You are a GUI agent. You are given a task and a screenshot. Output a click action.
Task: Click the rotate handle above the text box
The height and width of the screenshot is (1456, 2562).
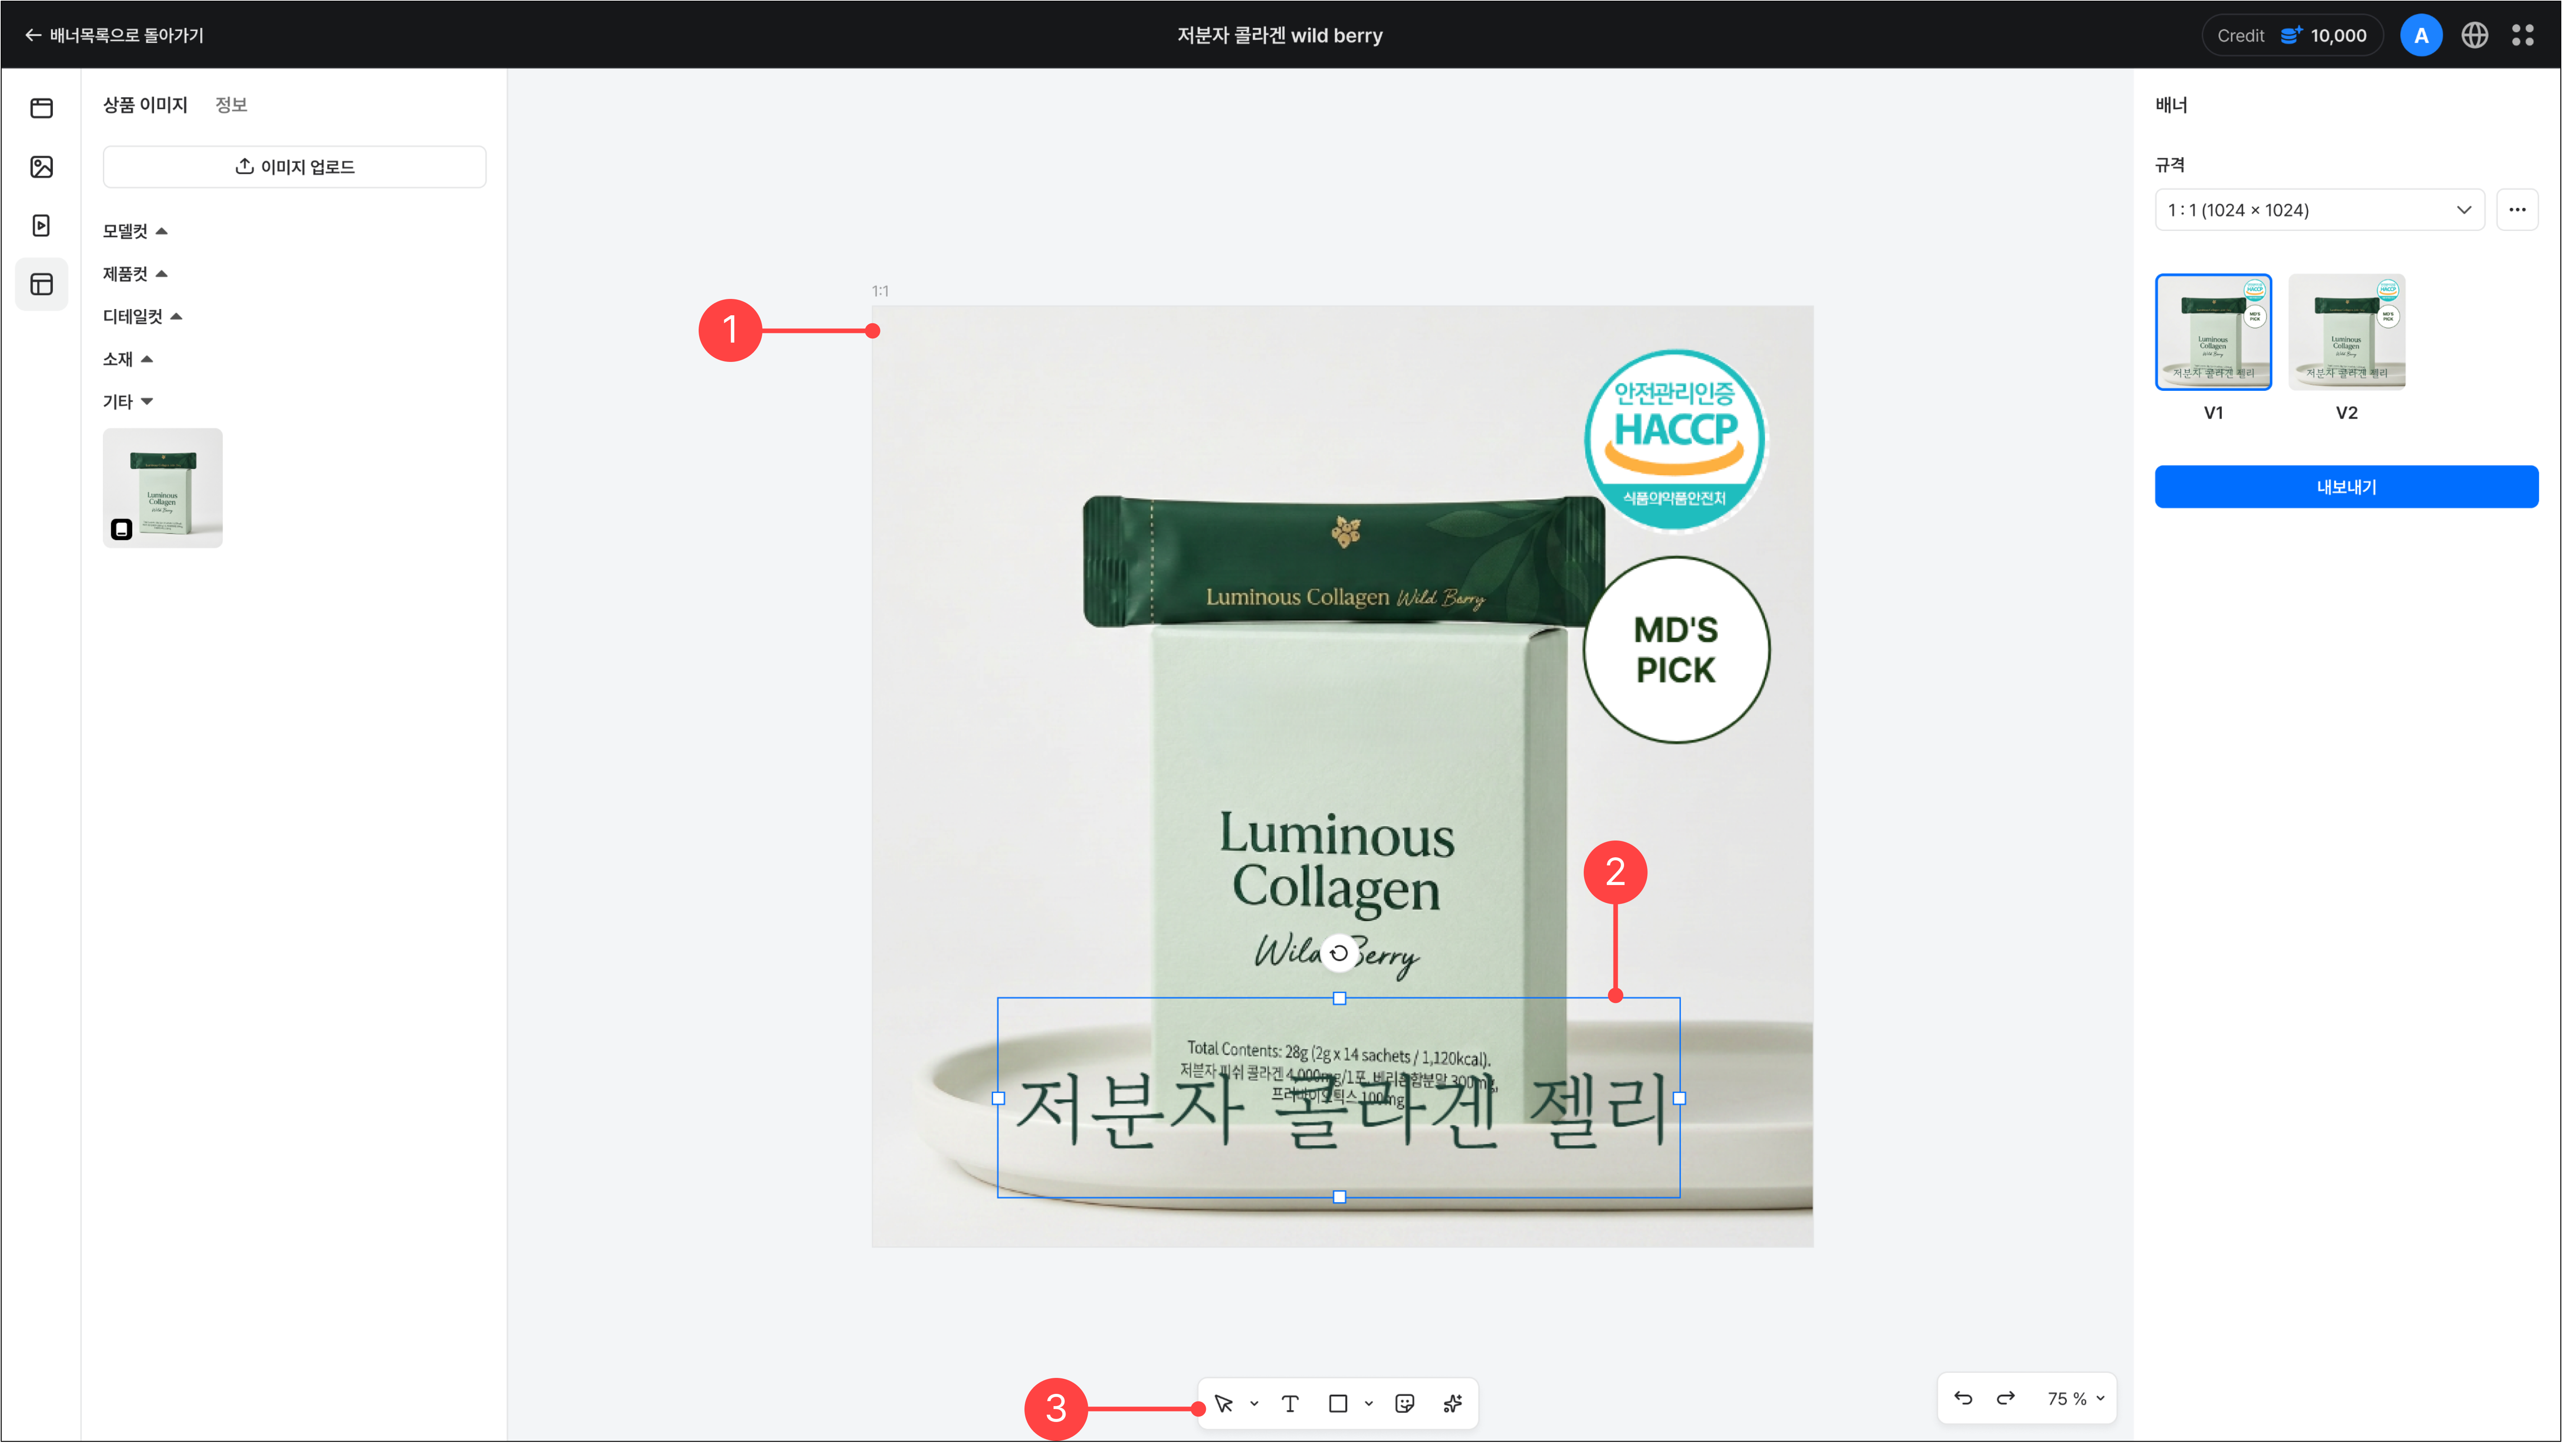[1339, 953]
